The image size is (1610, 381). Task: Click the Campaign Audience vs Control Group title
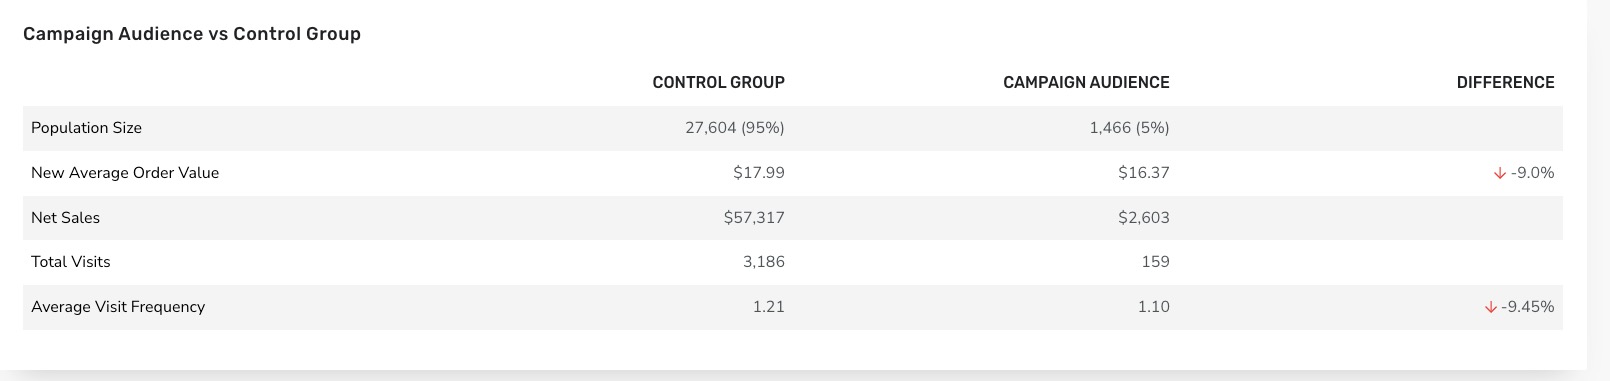pos(192,34)
